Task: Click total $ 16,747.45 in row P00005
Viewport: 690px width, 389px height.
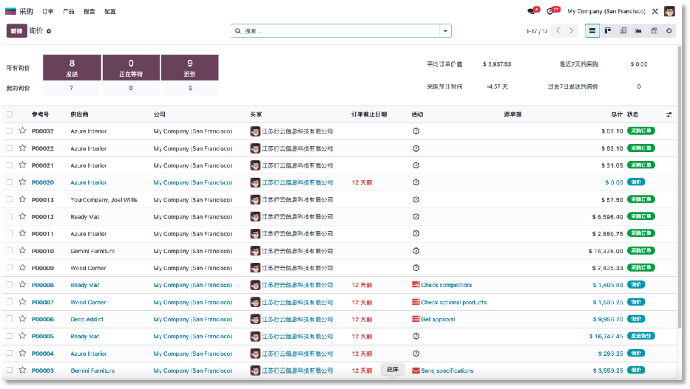Action: point(606,336)
